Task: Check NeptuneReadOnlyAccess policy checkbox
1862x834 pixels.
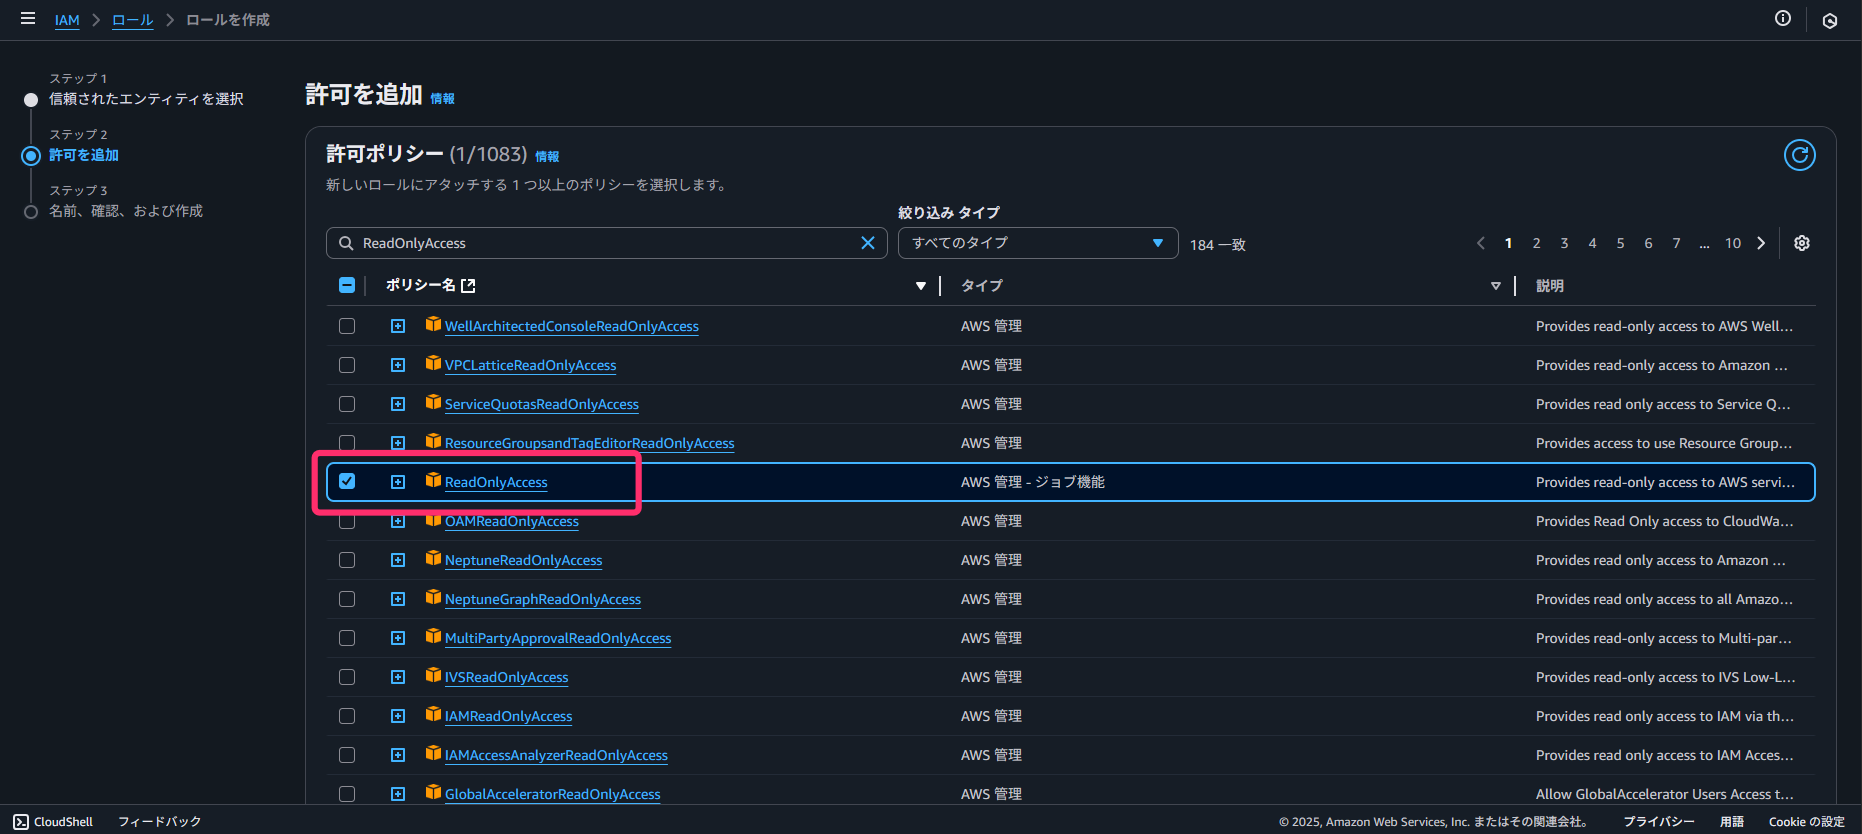Action: pos(347,560)
